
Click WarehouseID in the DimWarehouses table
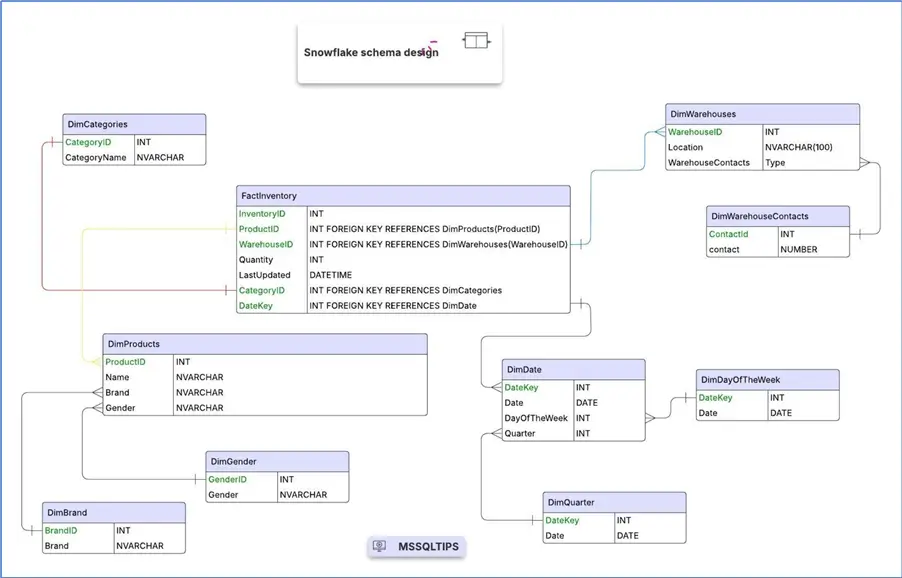[x=695, y=132]
